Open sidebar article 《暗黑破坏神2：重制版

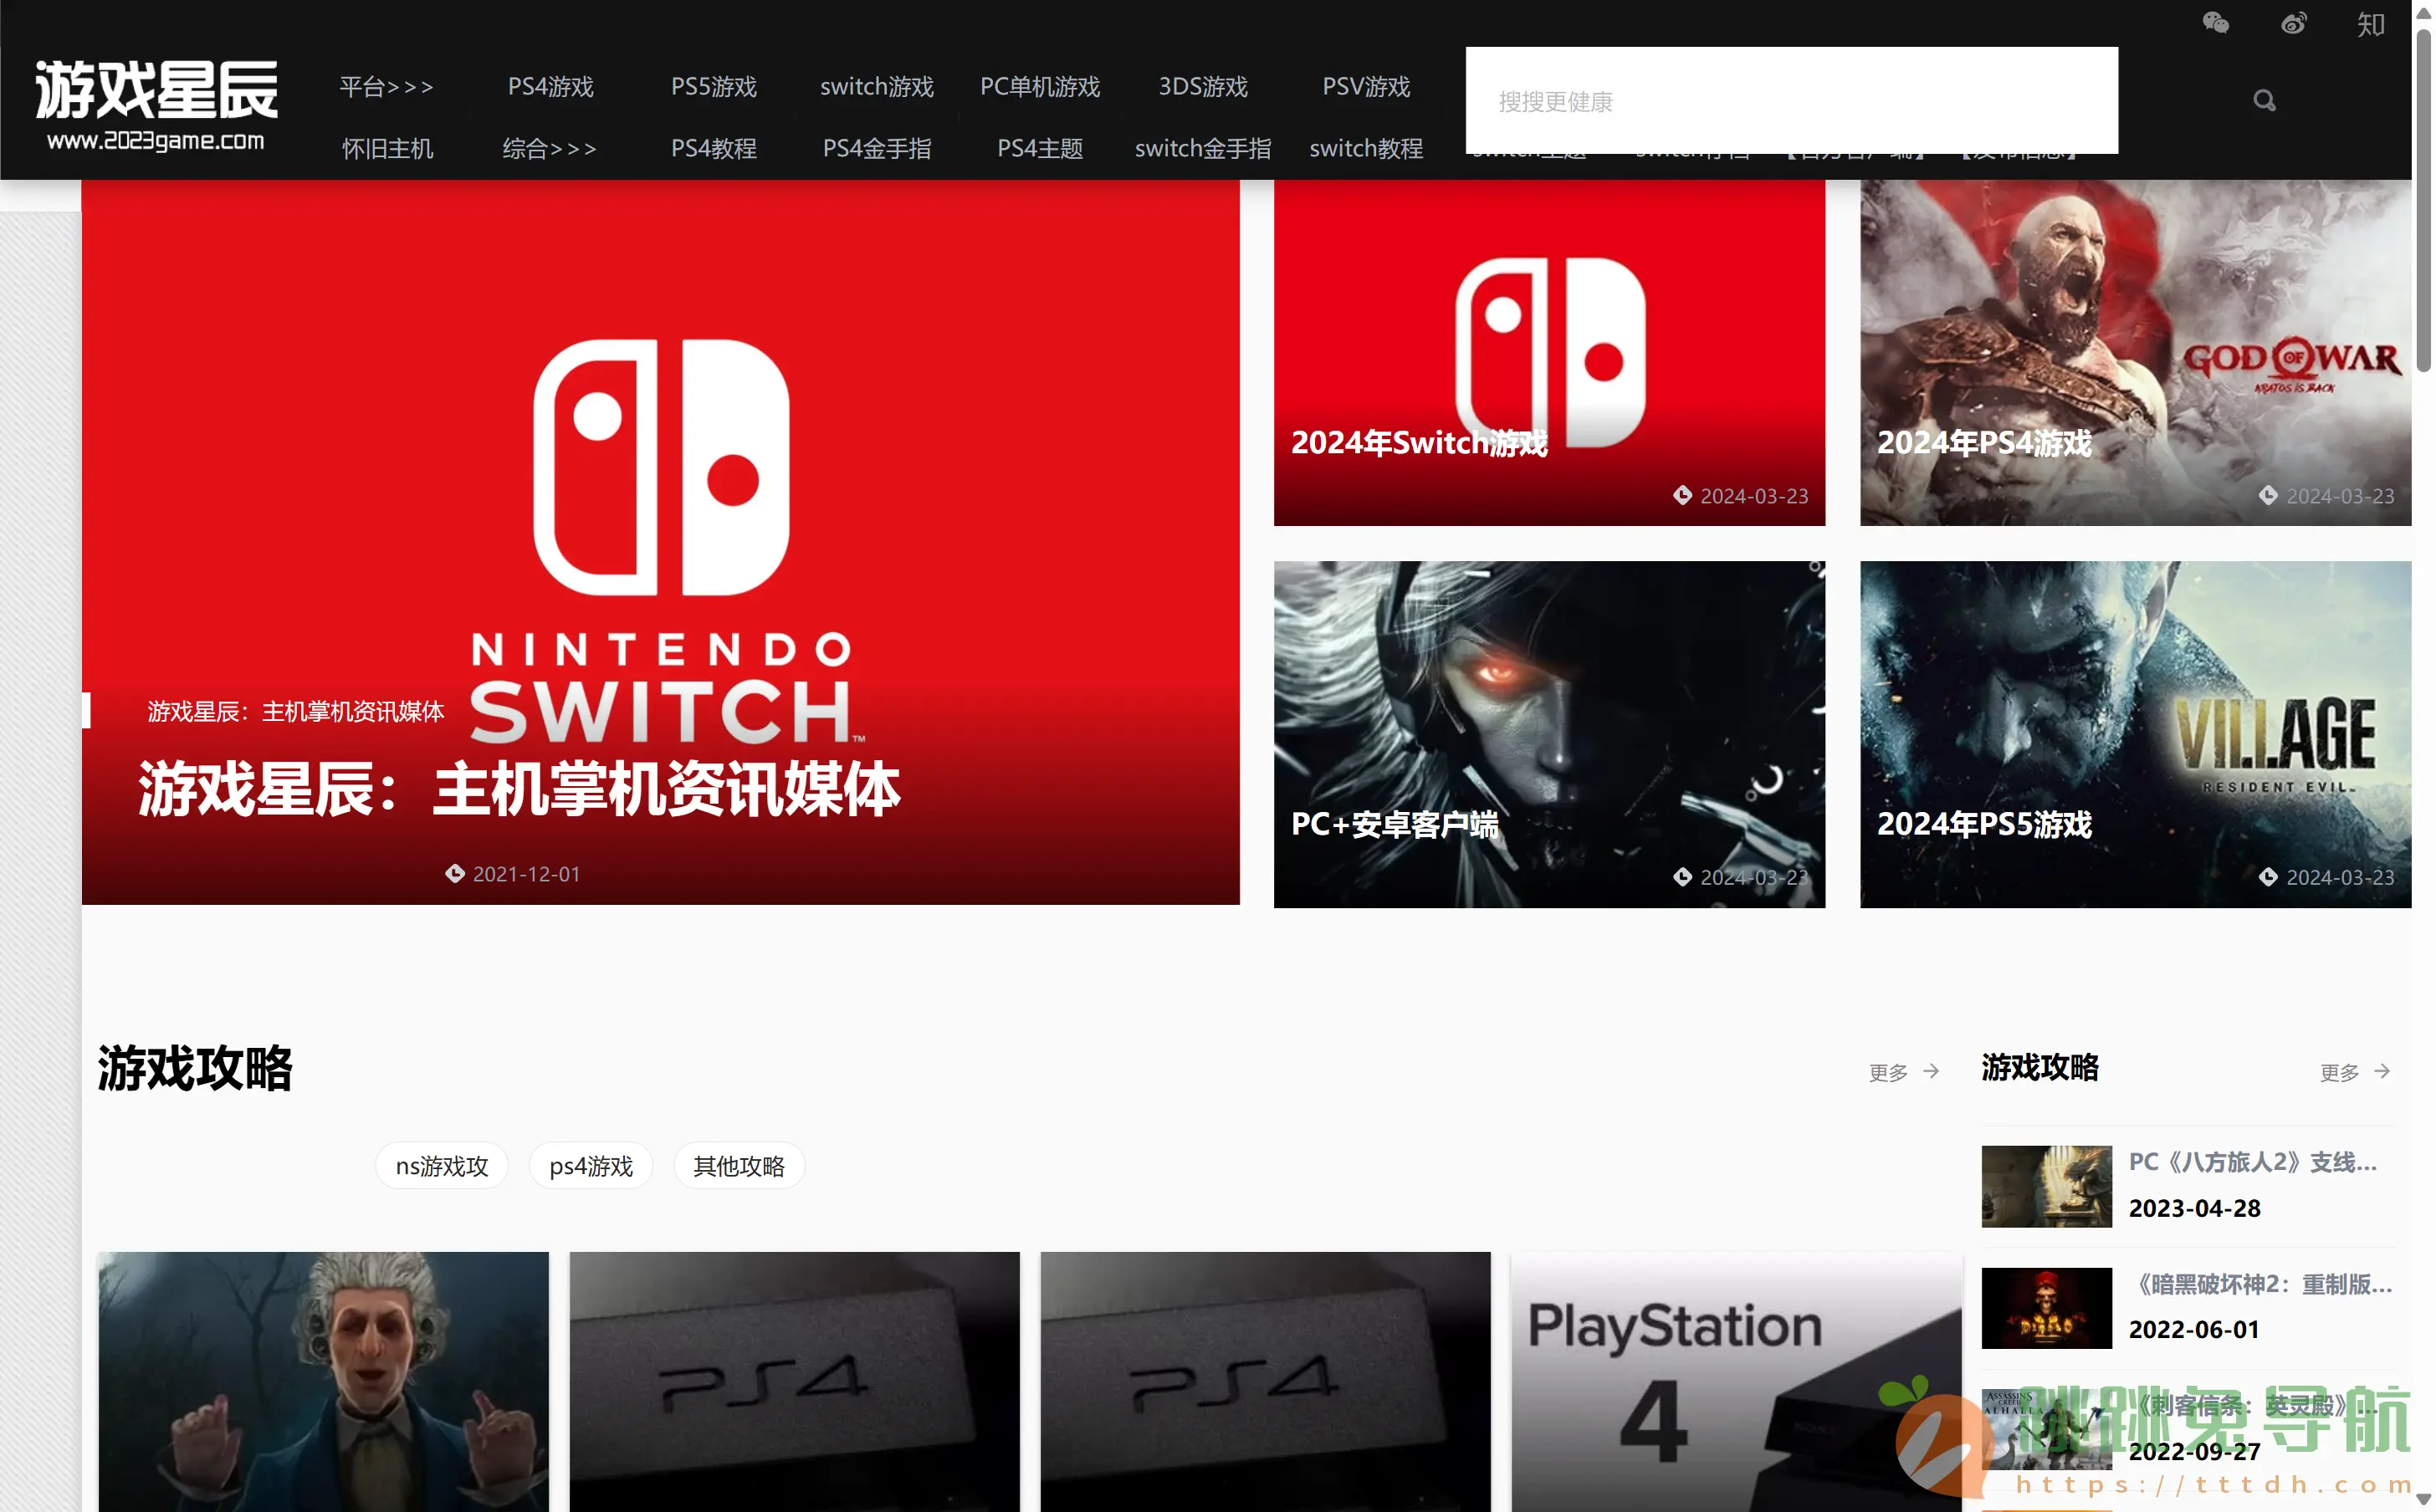[2262, 1284]
